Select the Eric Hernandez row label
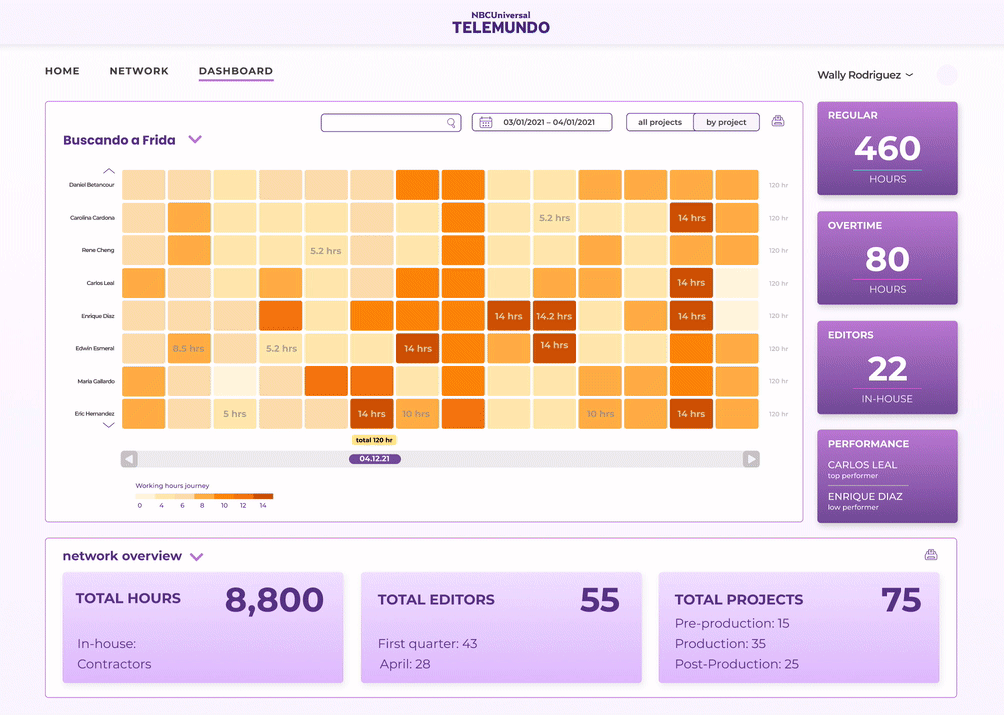1004x715 pixels. pos(94,414)
